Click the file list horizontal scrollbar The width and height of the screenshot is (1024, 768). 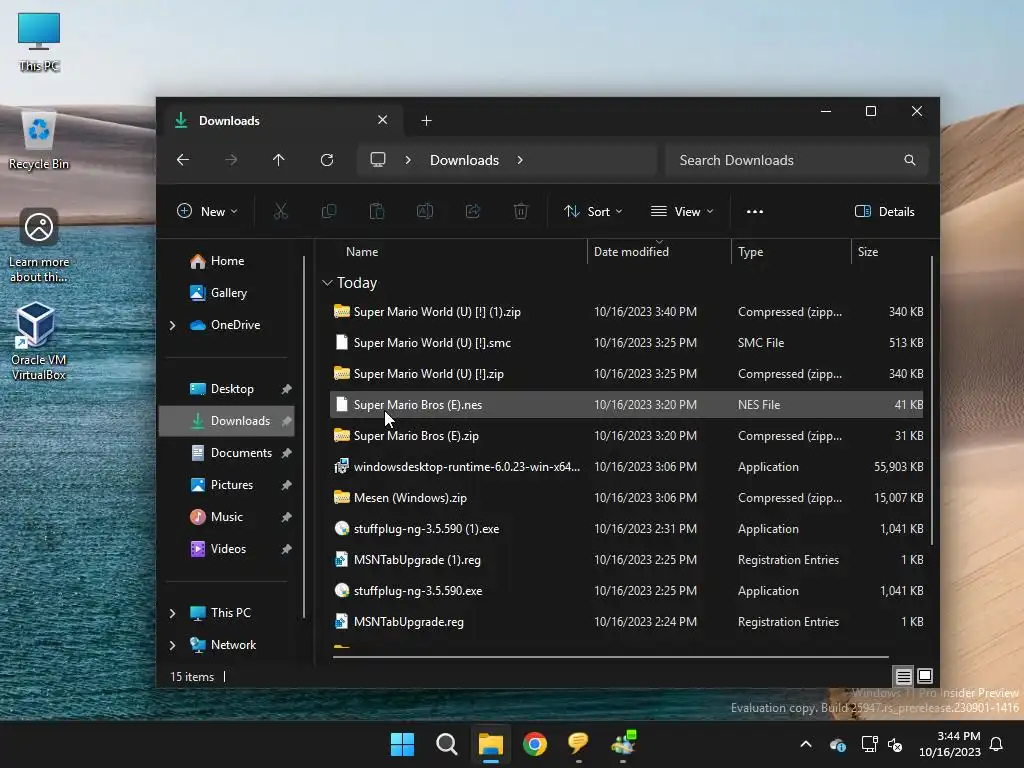coord(611,657)
